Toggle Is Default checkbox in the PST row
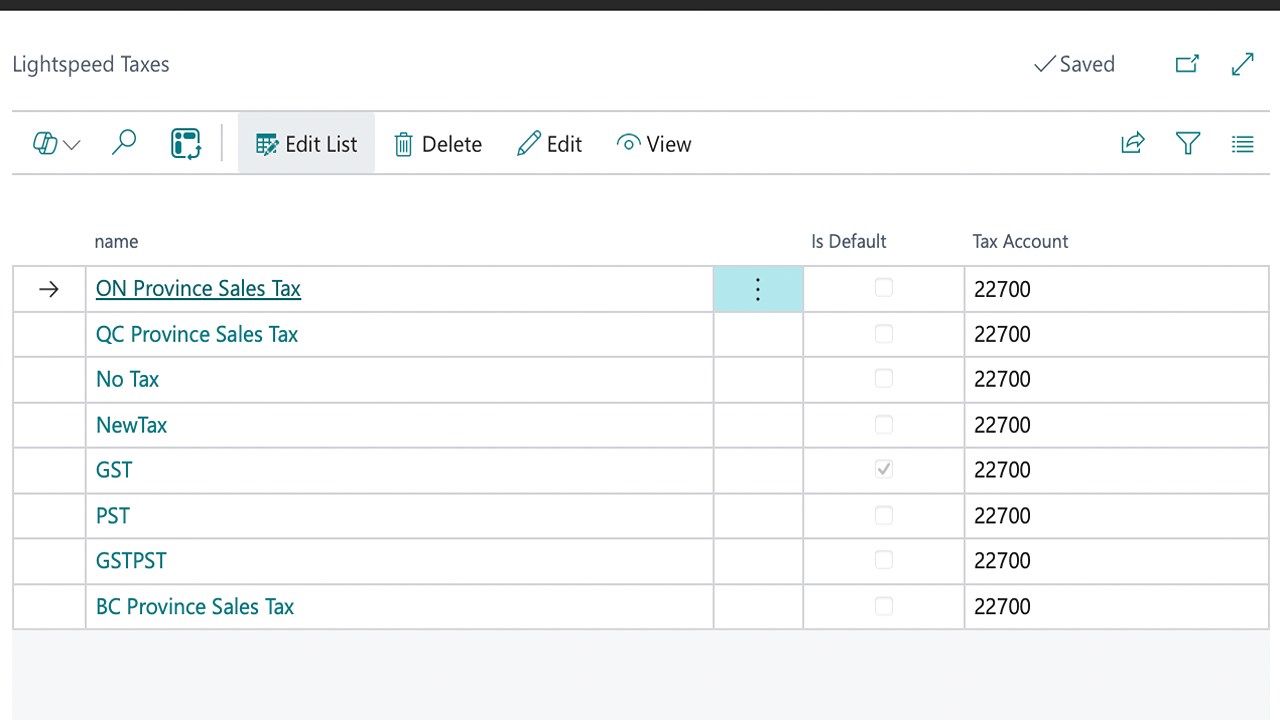1280x720 pixels. tap(883, 516)
